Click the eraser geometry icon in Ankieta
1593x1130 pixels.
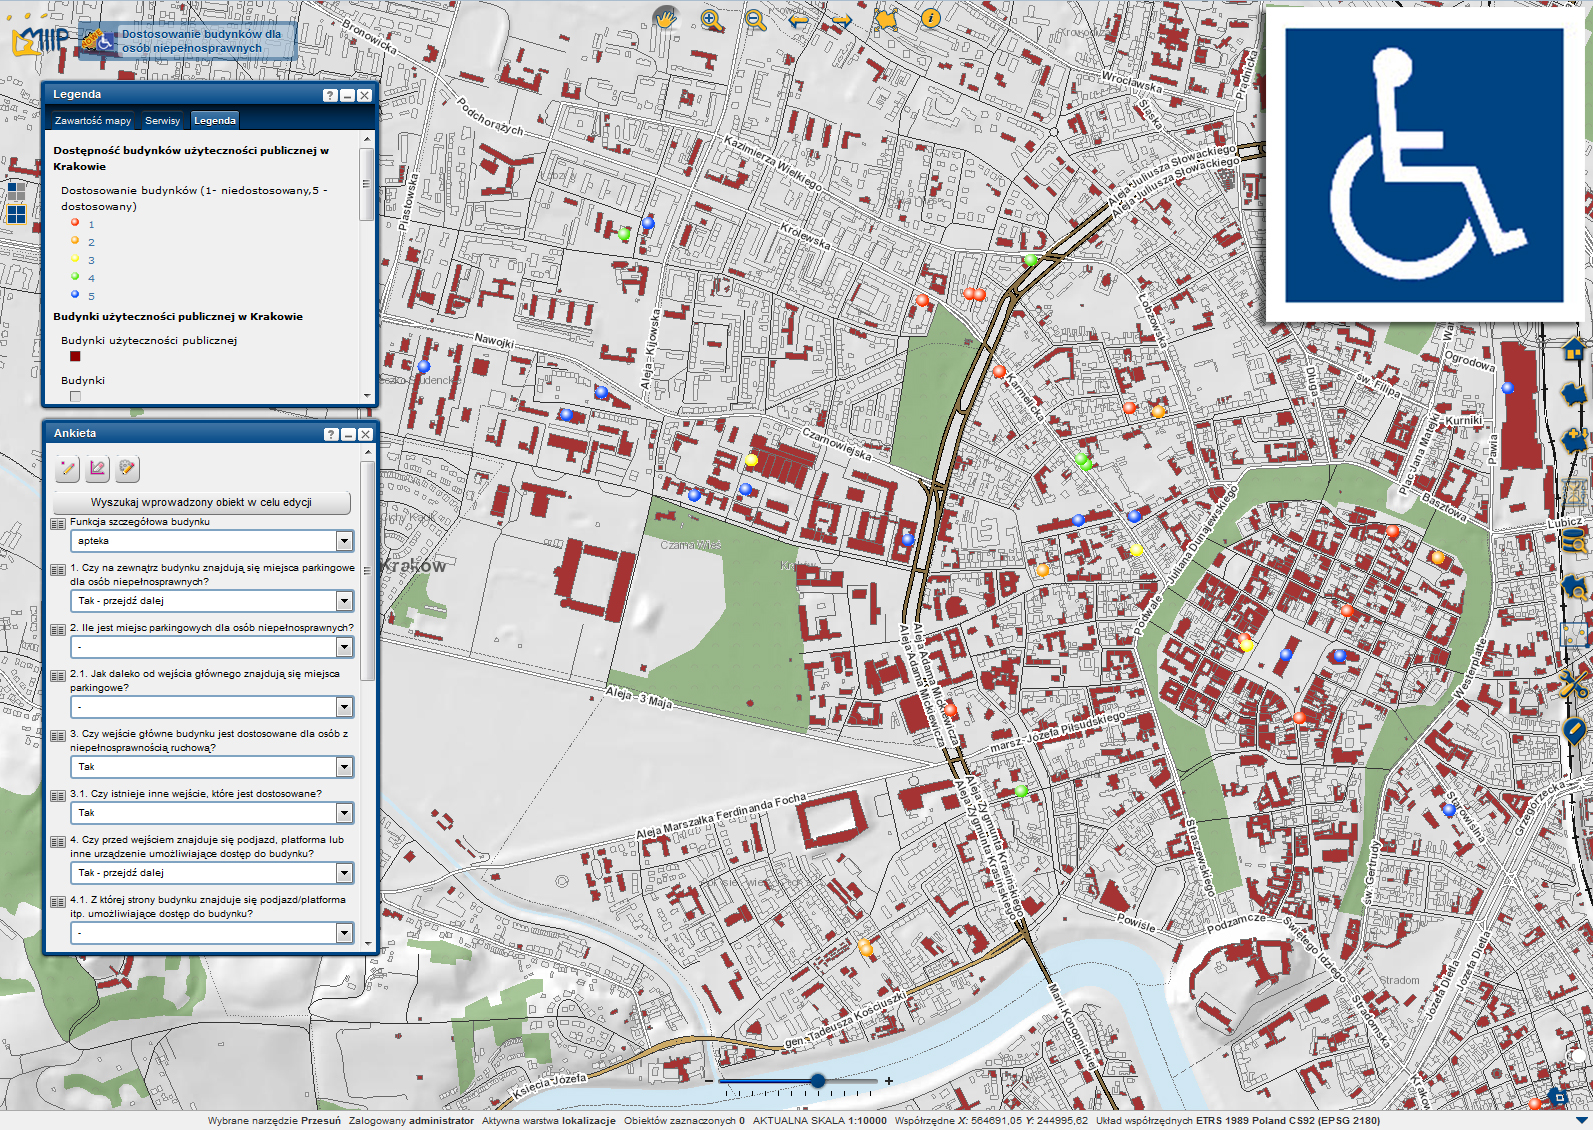click(x=97, y=468)
